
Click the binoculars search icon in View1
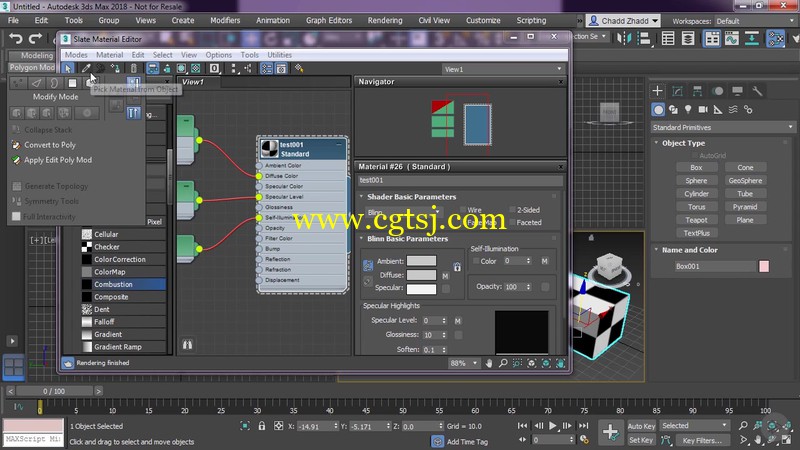tap(187, 345)
